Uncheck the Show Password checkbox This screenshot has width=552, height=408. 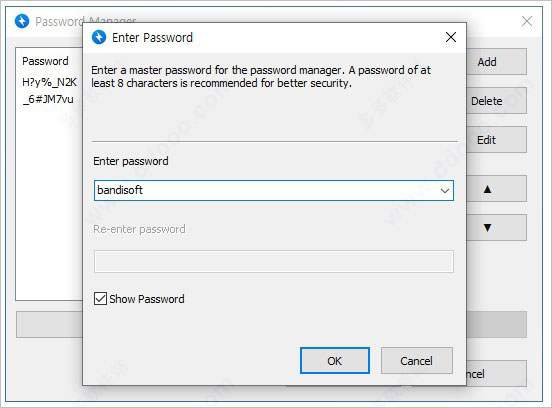point(100,299)
